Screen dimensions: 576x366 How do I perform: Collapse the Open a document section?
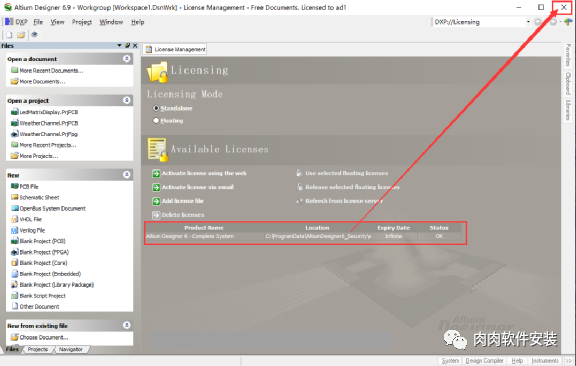point(126,59)
